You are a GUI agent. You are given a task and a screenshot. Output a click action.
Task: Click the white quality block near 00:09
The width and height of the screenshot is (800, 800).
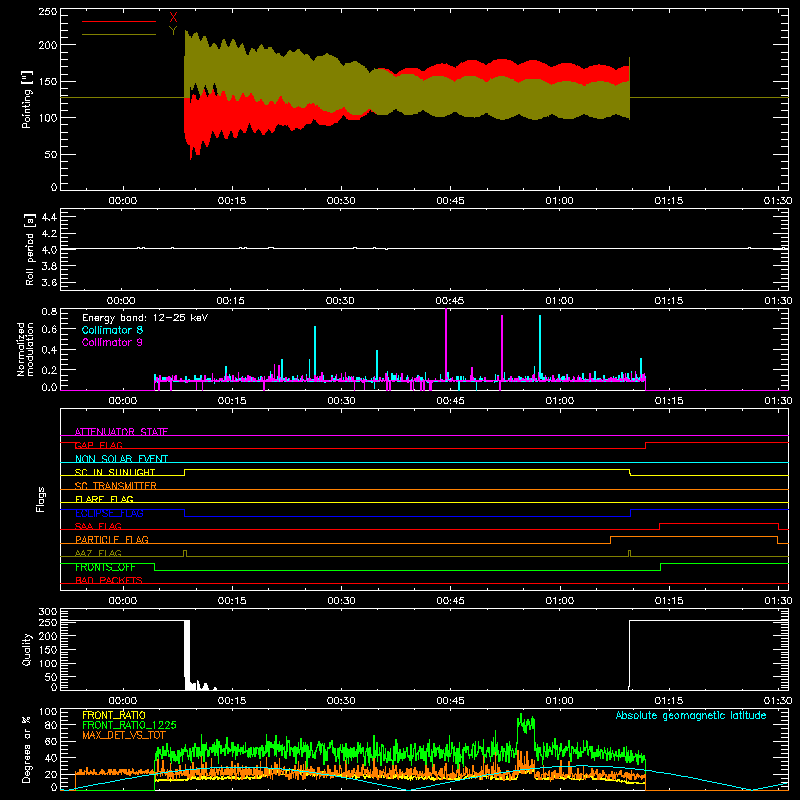click(x=187, y=655)
